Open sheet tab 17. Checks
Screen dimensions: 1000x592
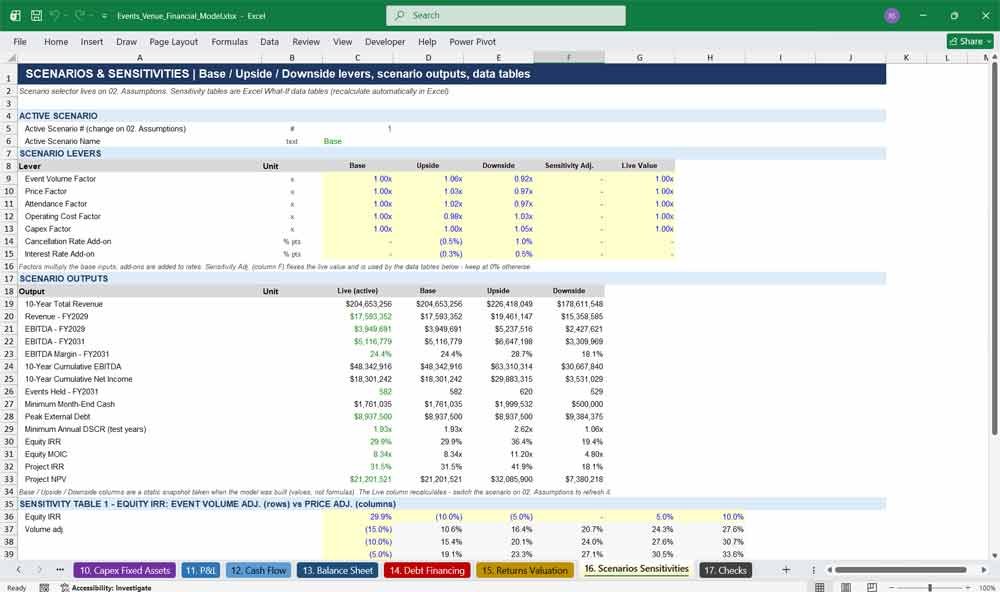click(725, 570)
